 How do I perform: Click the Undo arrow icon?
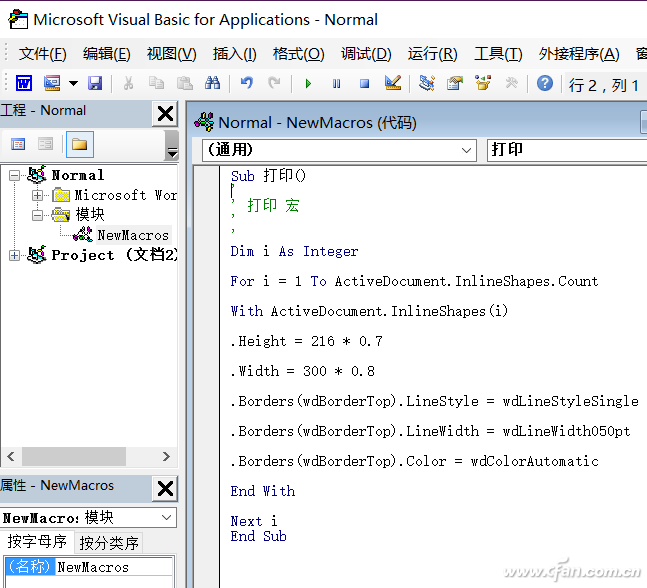pos(246,84)
